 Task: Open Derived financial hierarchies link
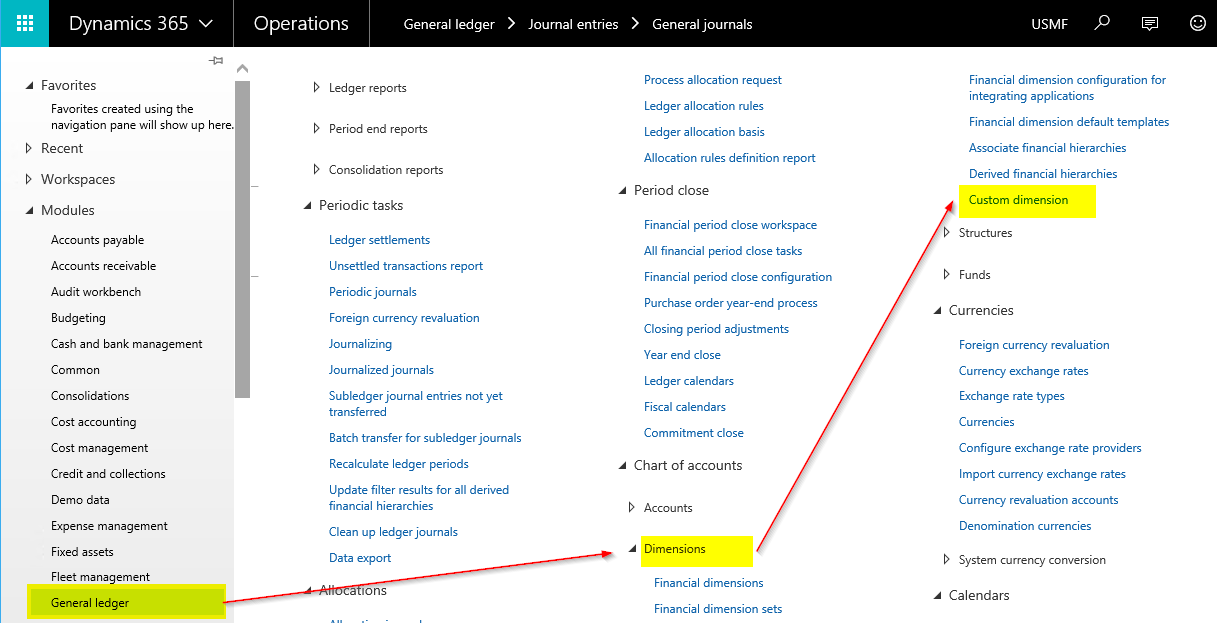(1043, 174)
